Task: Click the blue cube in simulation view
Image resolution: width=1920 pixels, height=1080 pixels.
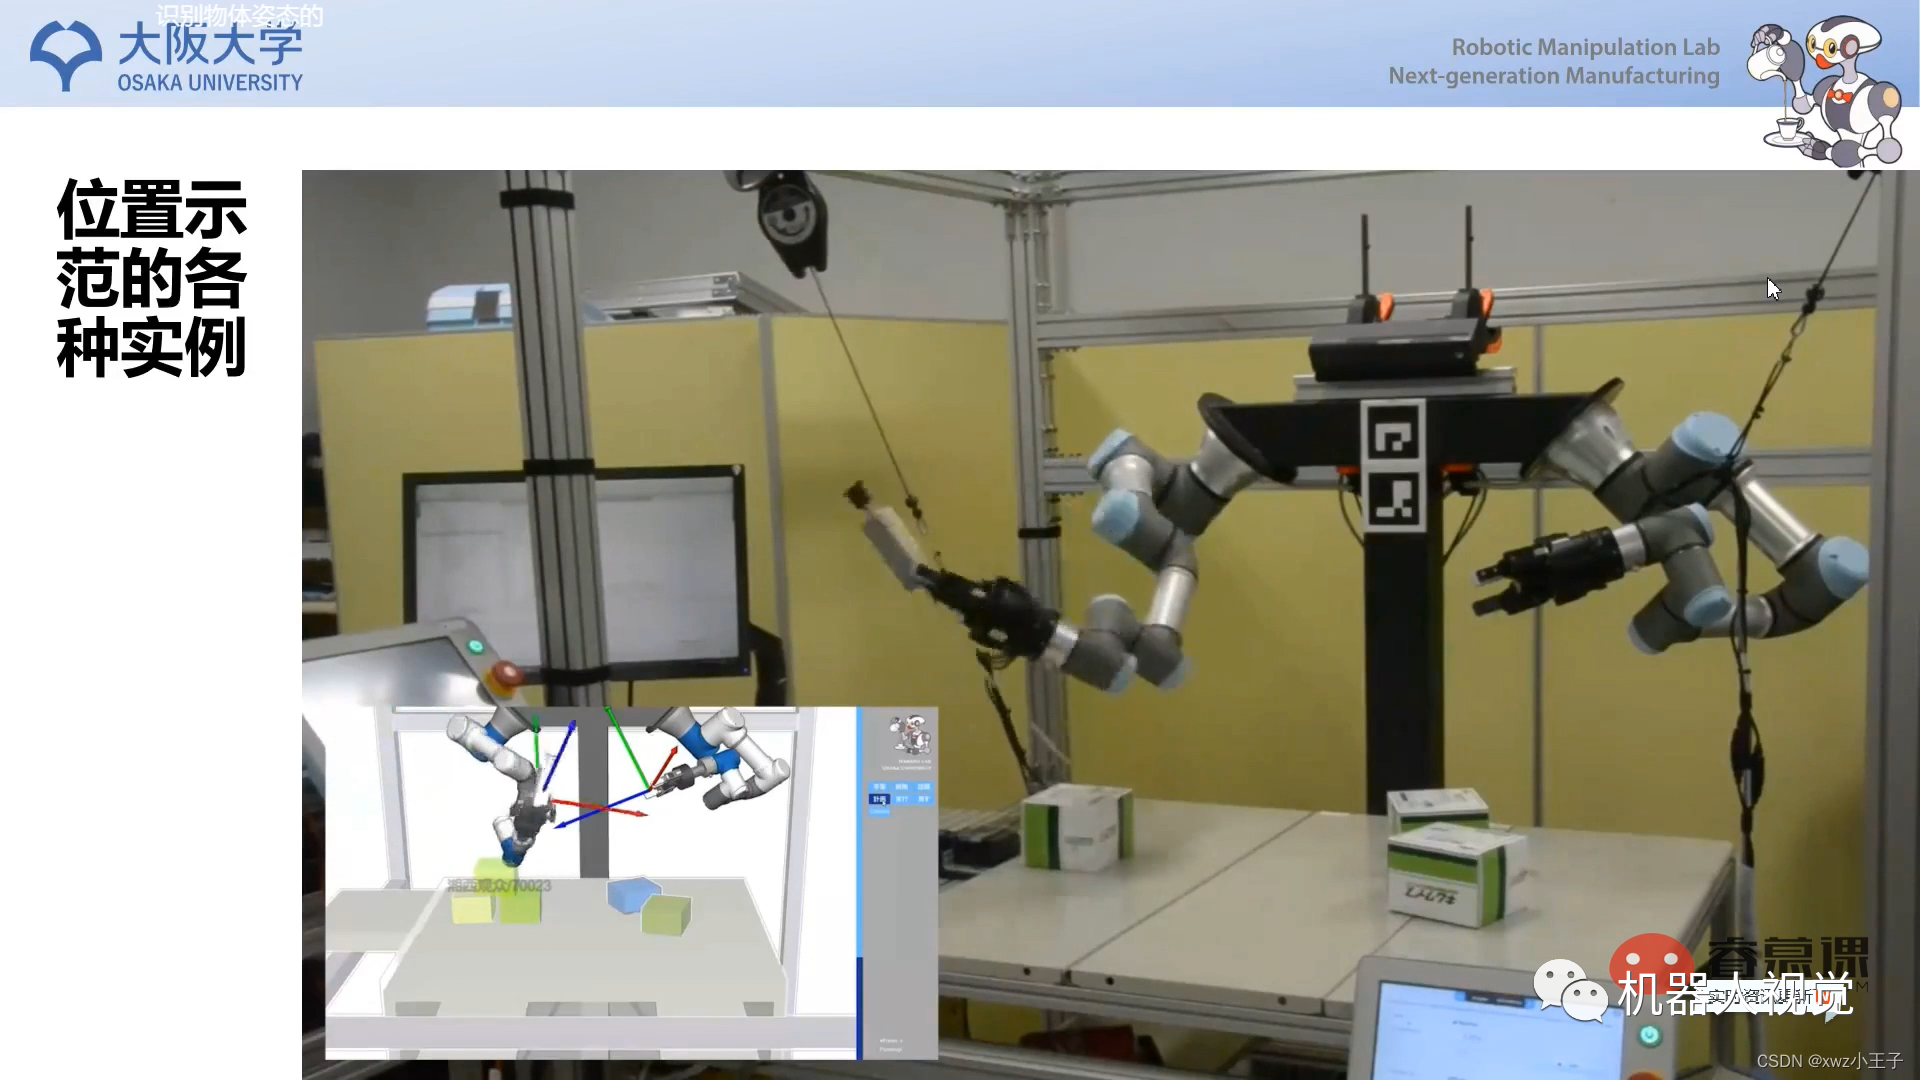Action: (632, 893)
